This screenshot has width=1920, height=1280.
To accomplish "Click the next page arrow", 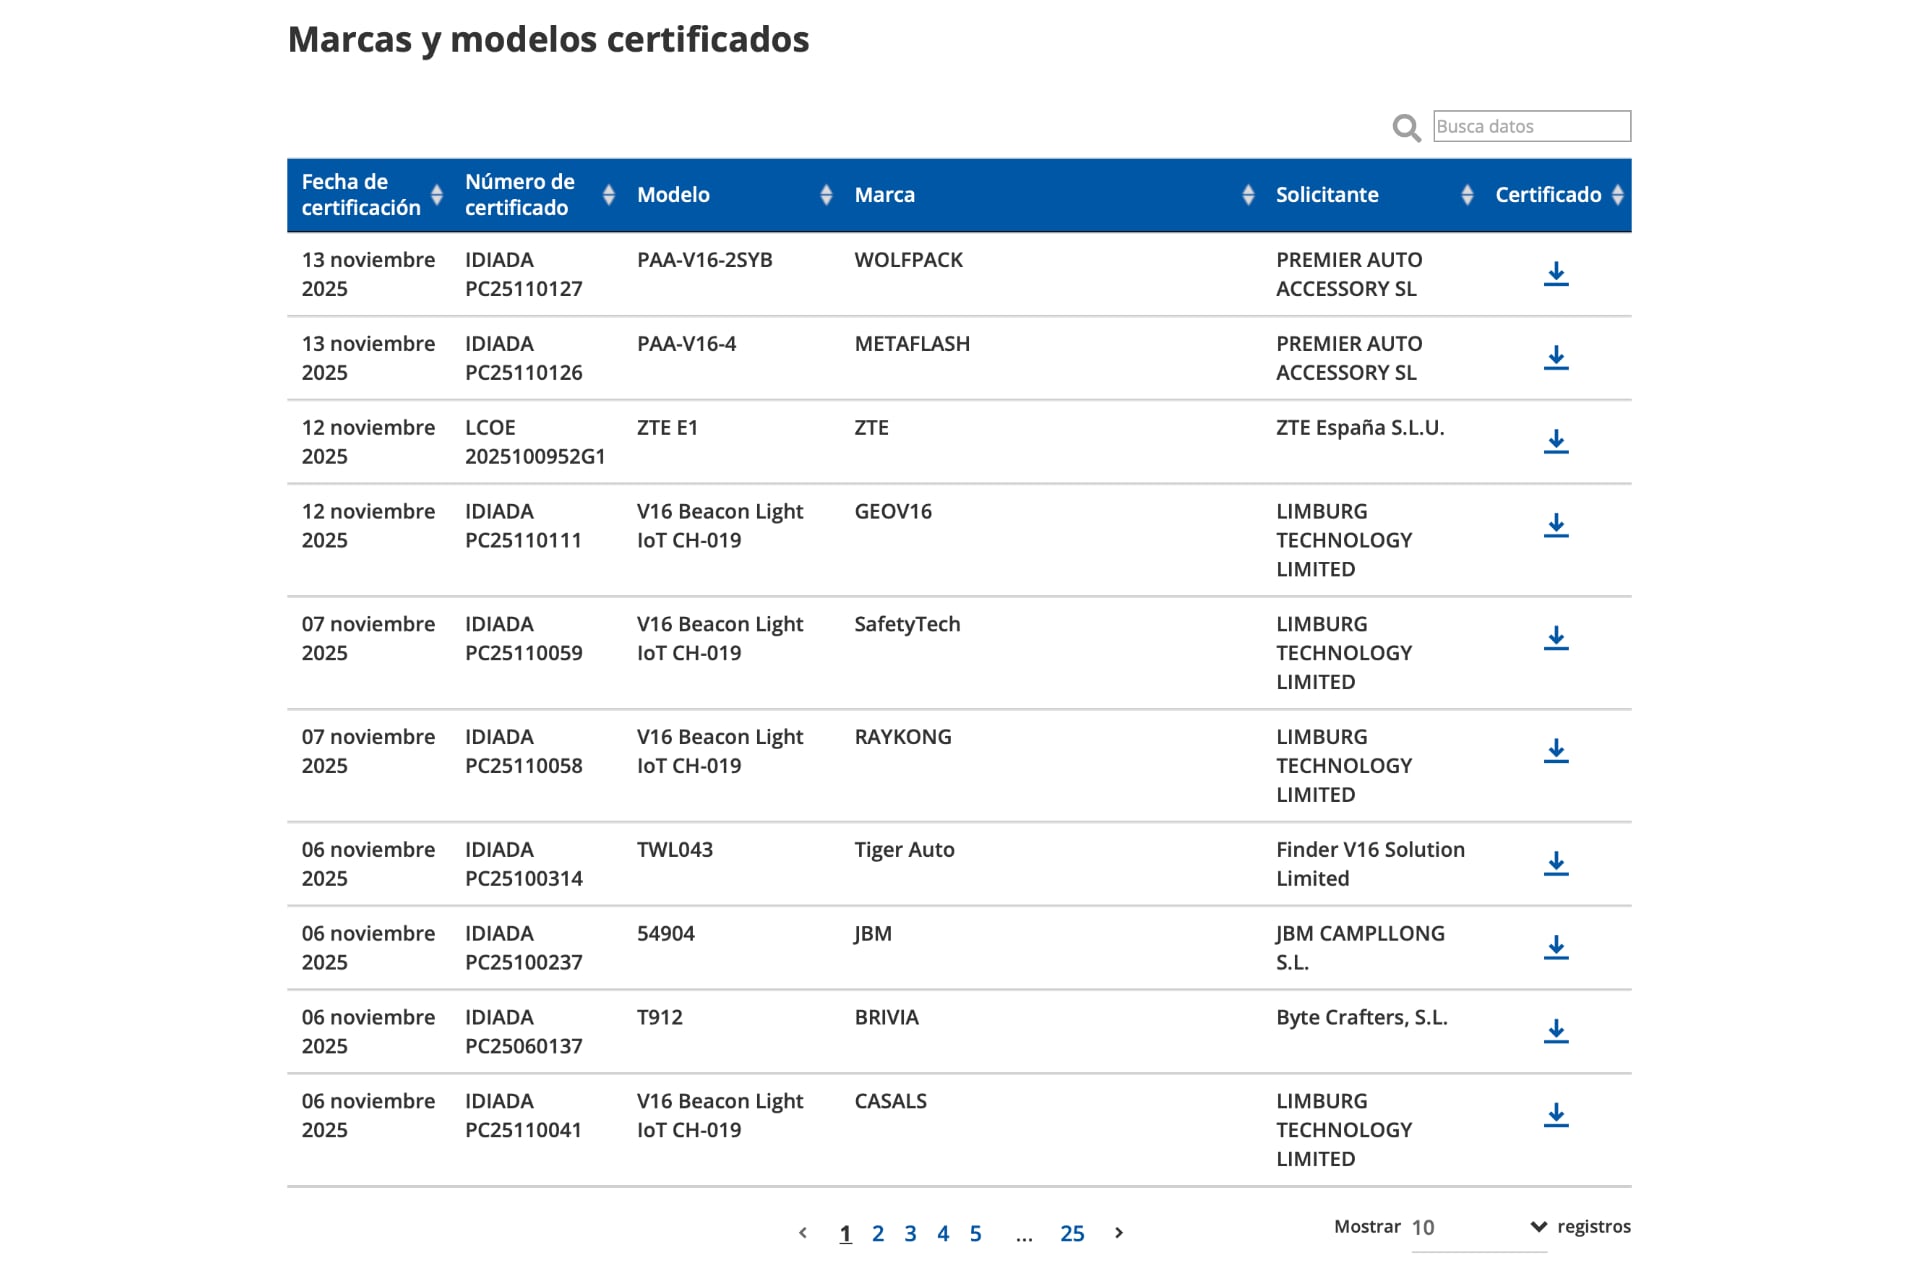I will (x=1117, y=1233).
